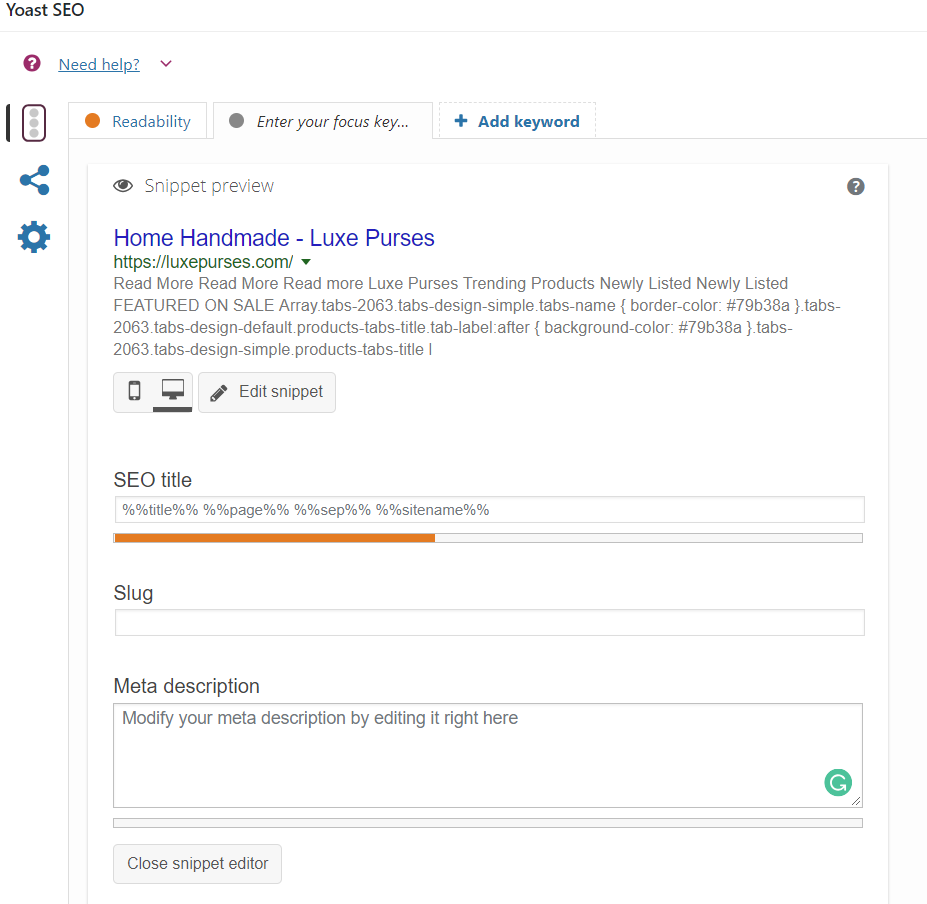927x904 pixels.
Task: Open the Social share icon in sidebar
Action: click(34, 181)
